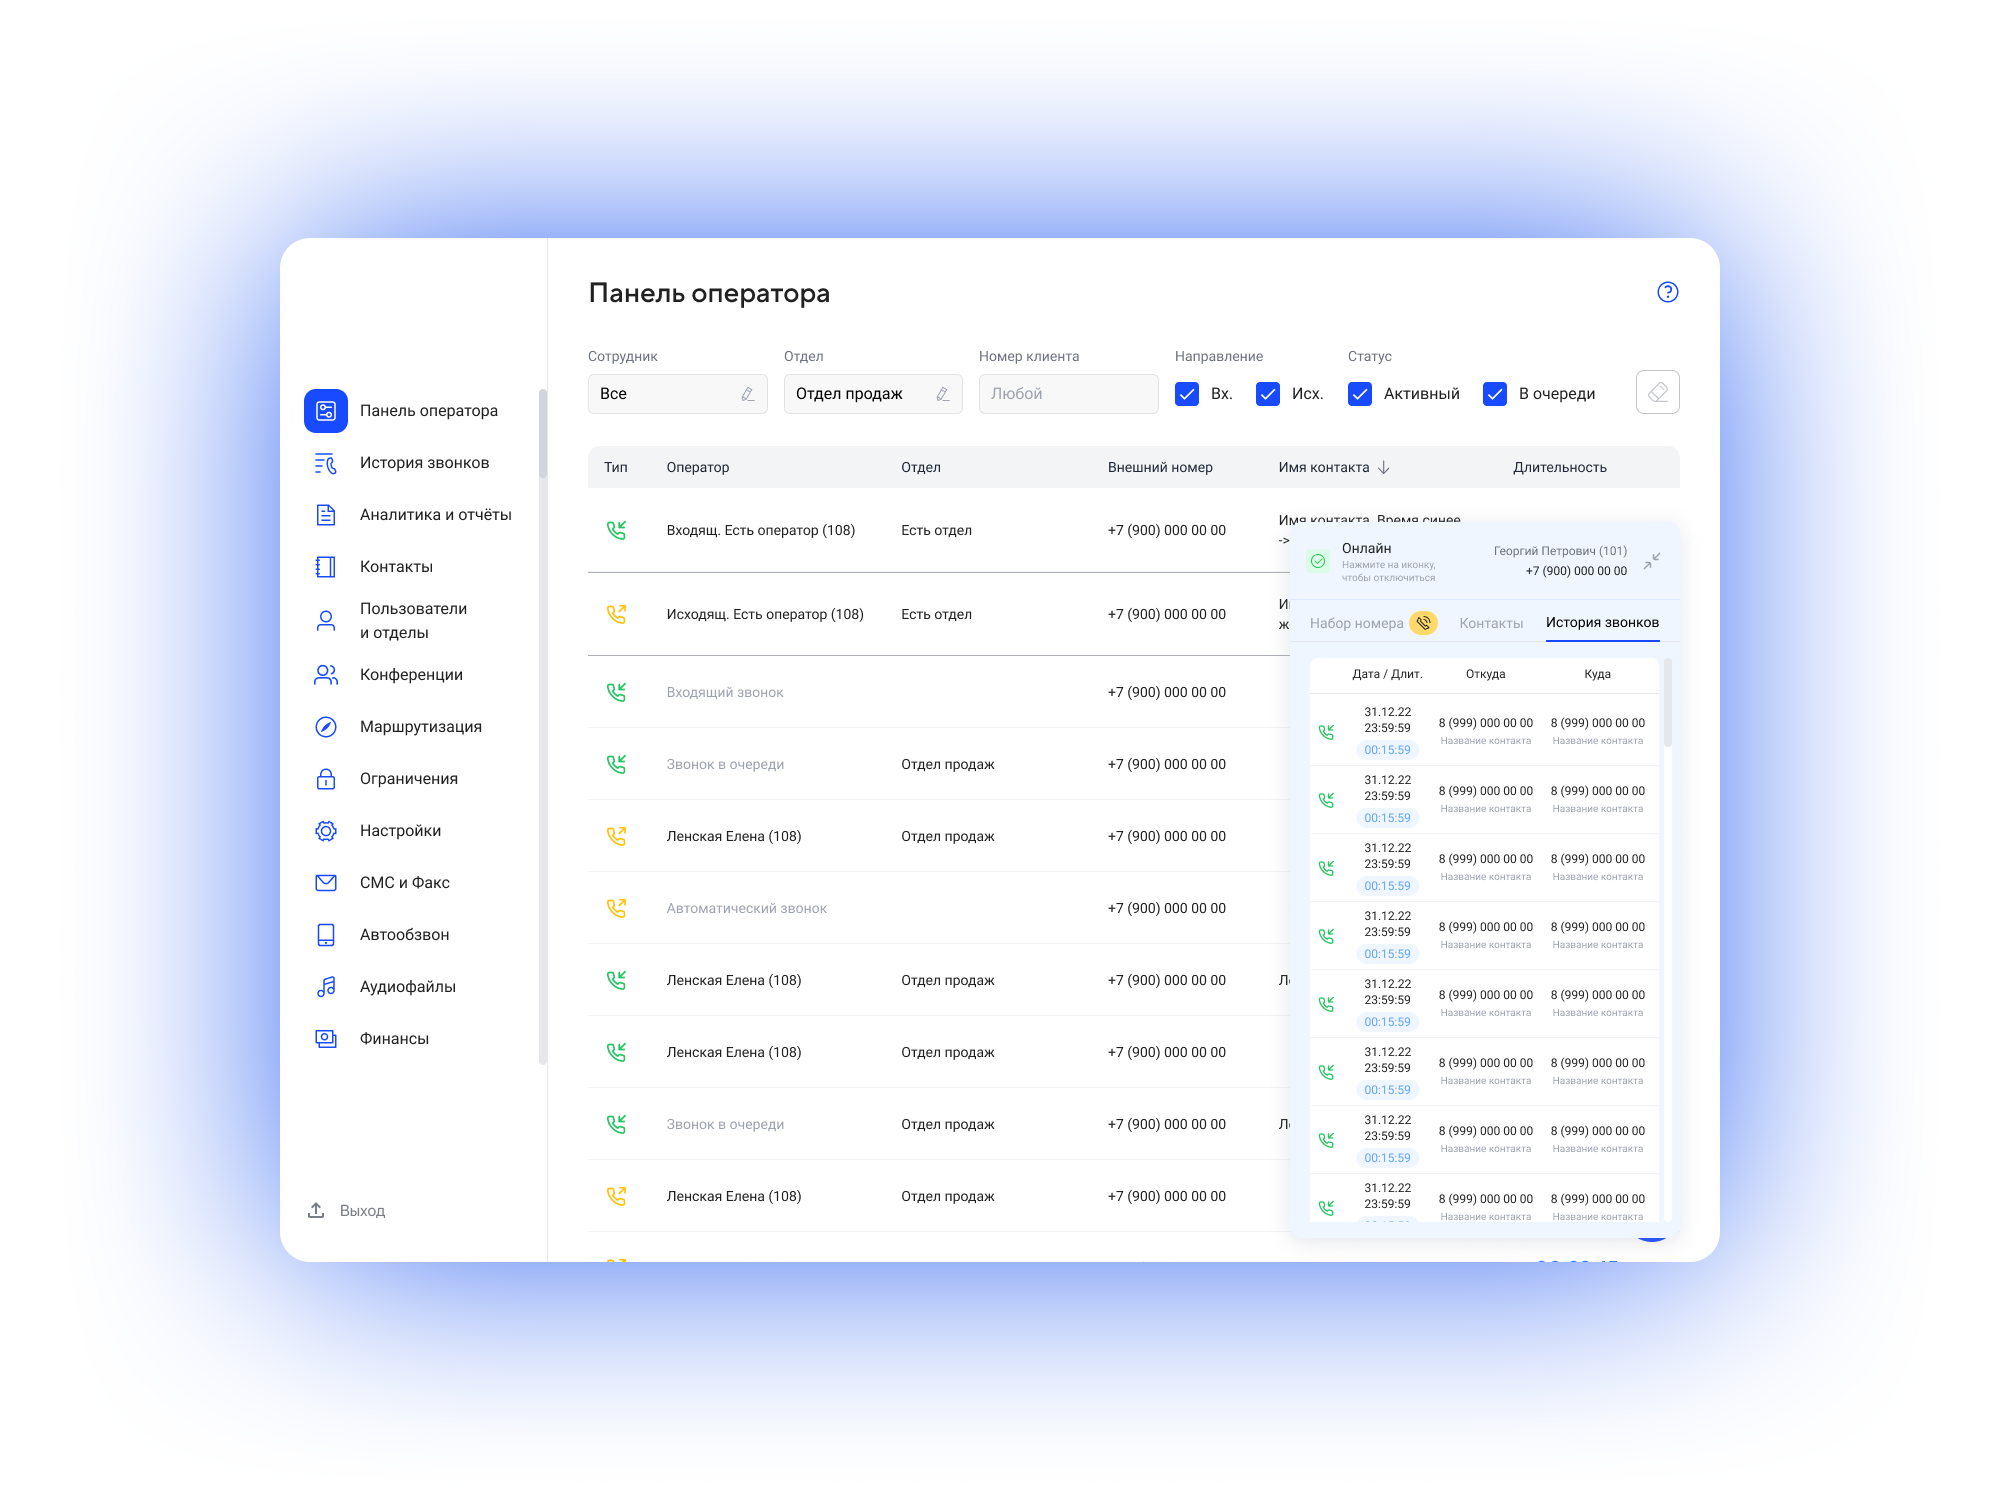Open the Отдел dropdown showing Отдел продаж

(x=872, y=394)
